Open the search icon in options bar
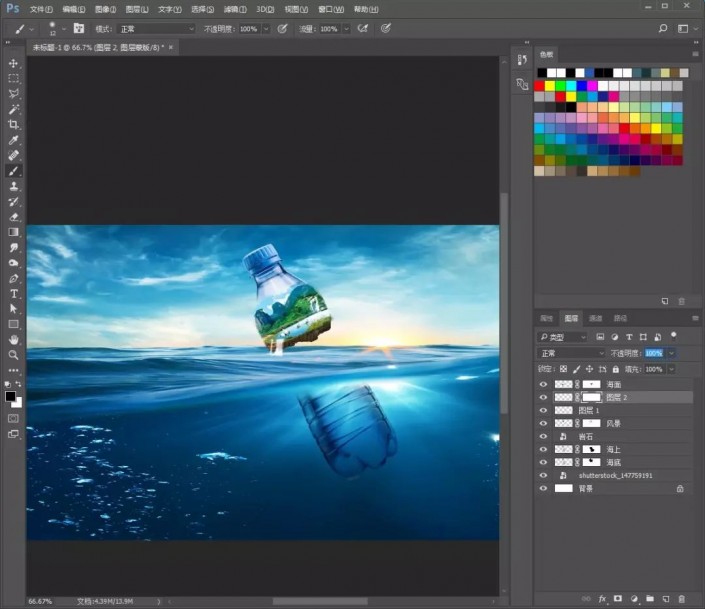The image size is (705, 609). 662,29
